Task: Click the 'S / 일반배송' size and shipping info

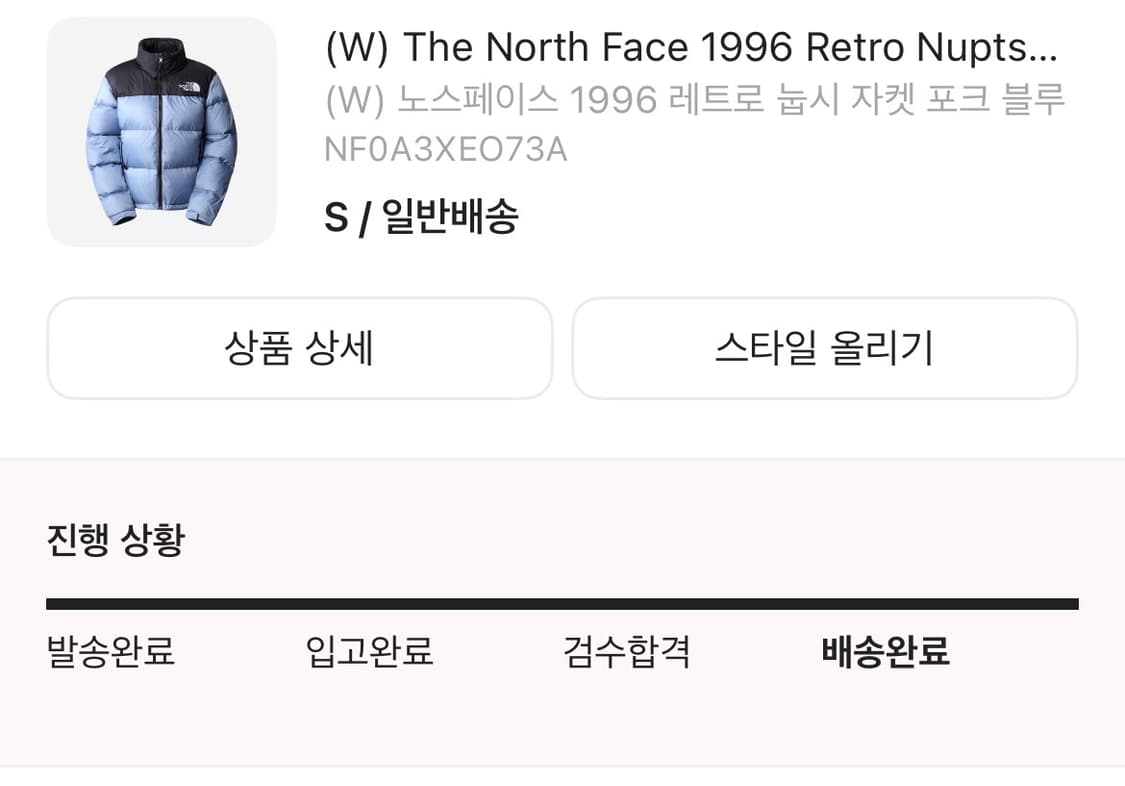Action: 424,214
